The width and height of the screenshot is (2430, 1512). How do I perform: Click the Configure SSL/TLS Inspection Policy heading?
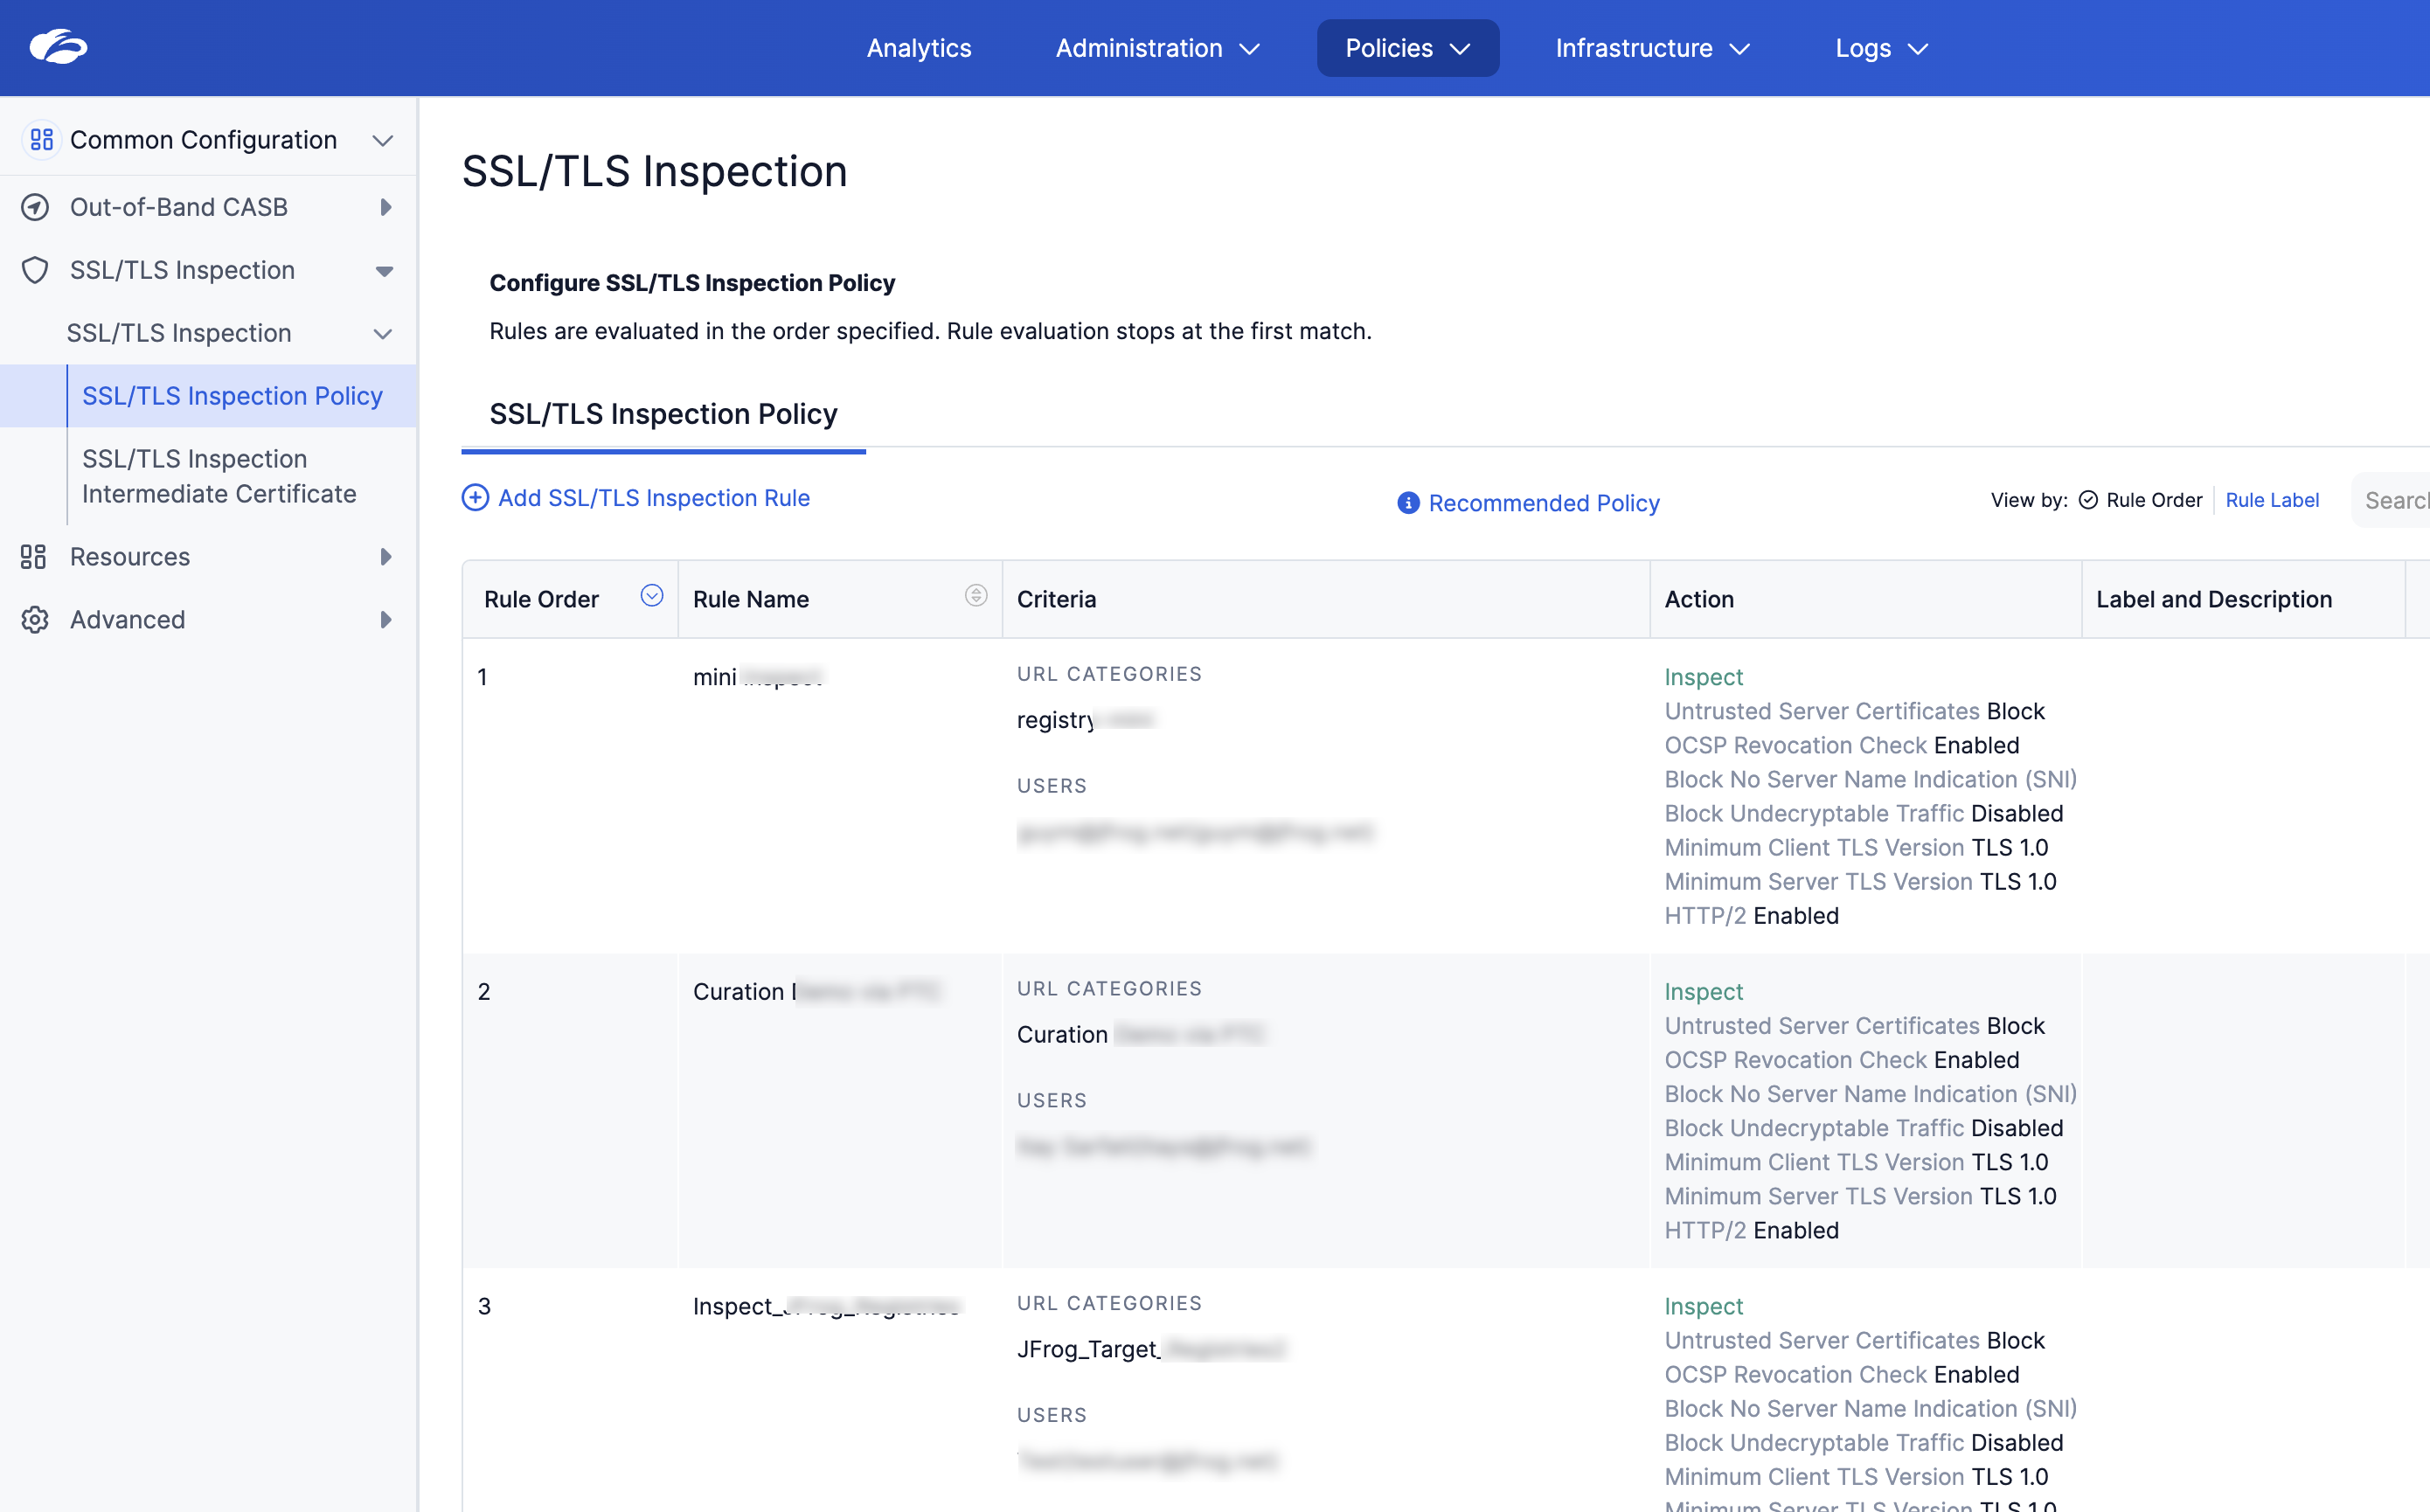tap(692, 283)
